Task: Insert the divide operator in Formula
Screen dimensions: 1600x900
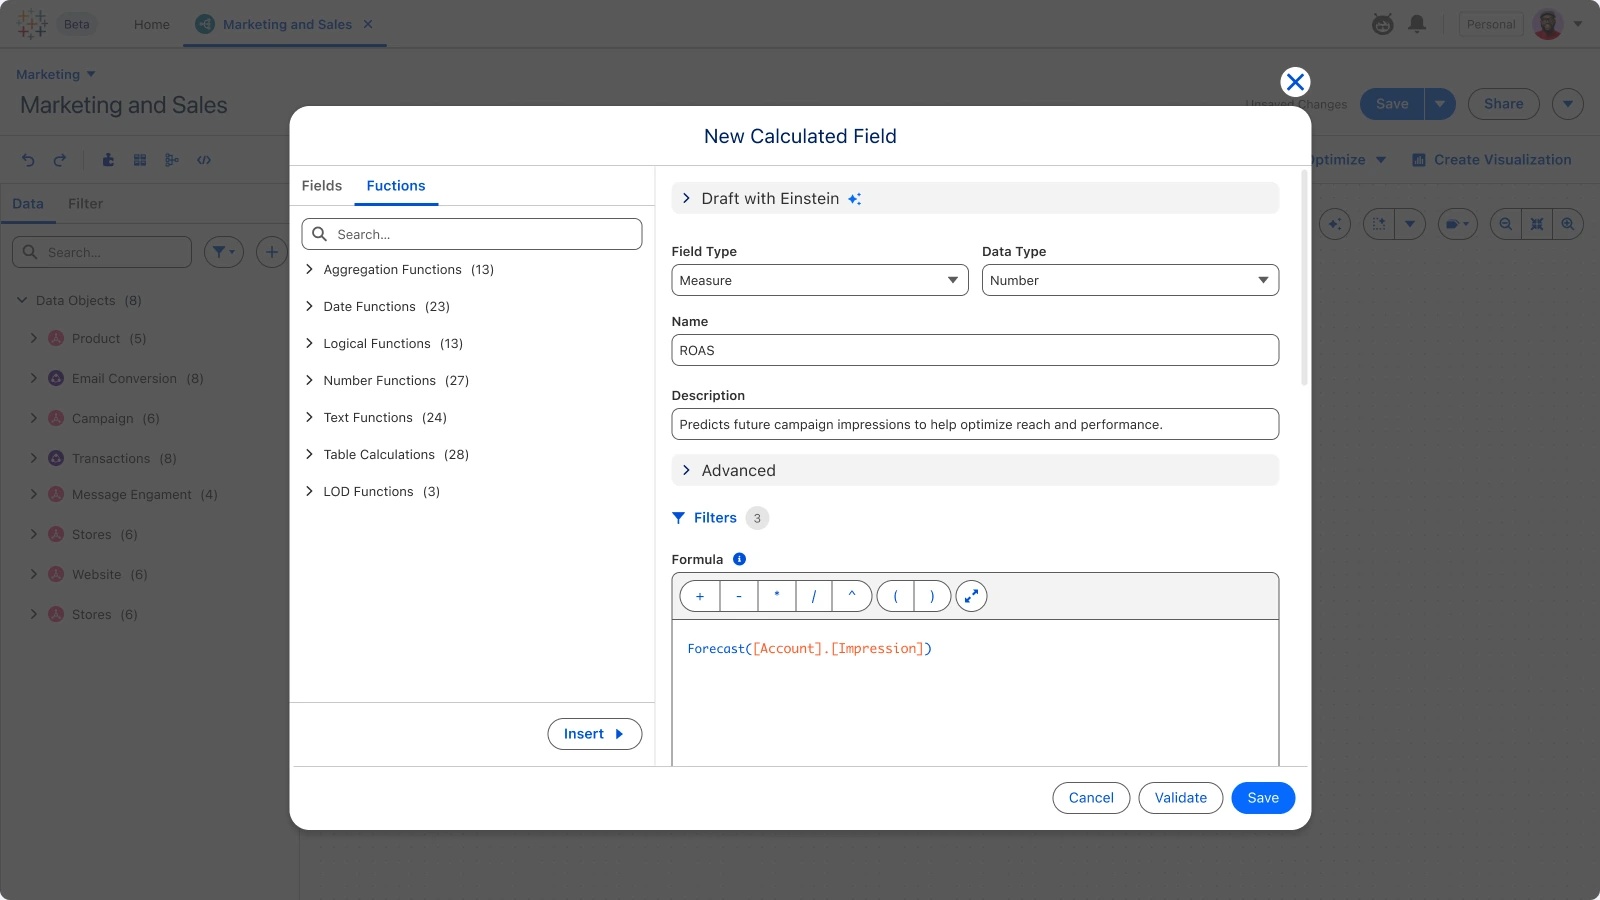Action: 814,596
